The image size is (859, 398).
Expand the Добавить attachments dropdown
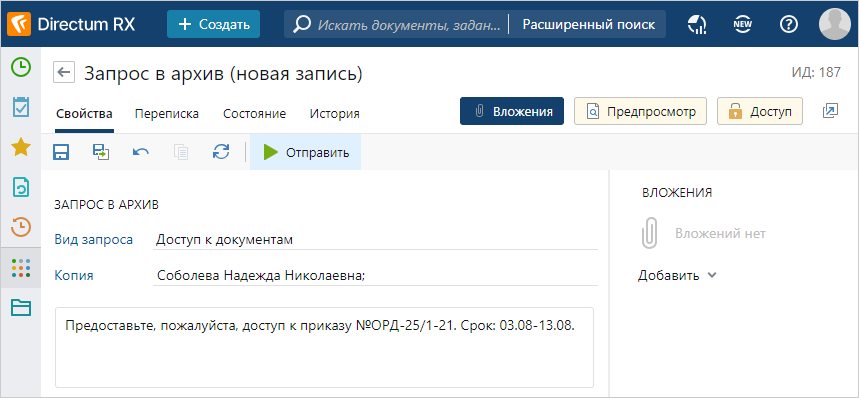[677, 275]
